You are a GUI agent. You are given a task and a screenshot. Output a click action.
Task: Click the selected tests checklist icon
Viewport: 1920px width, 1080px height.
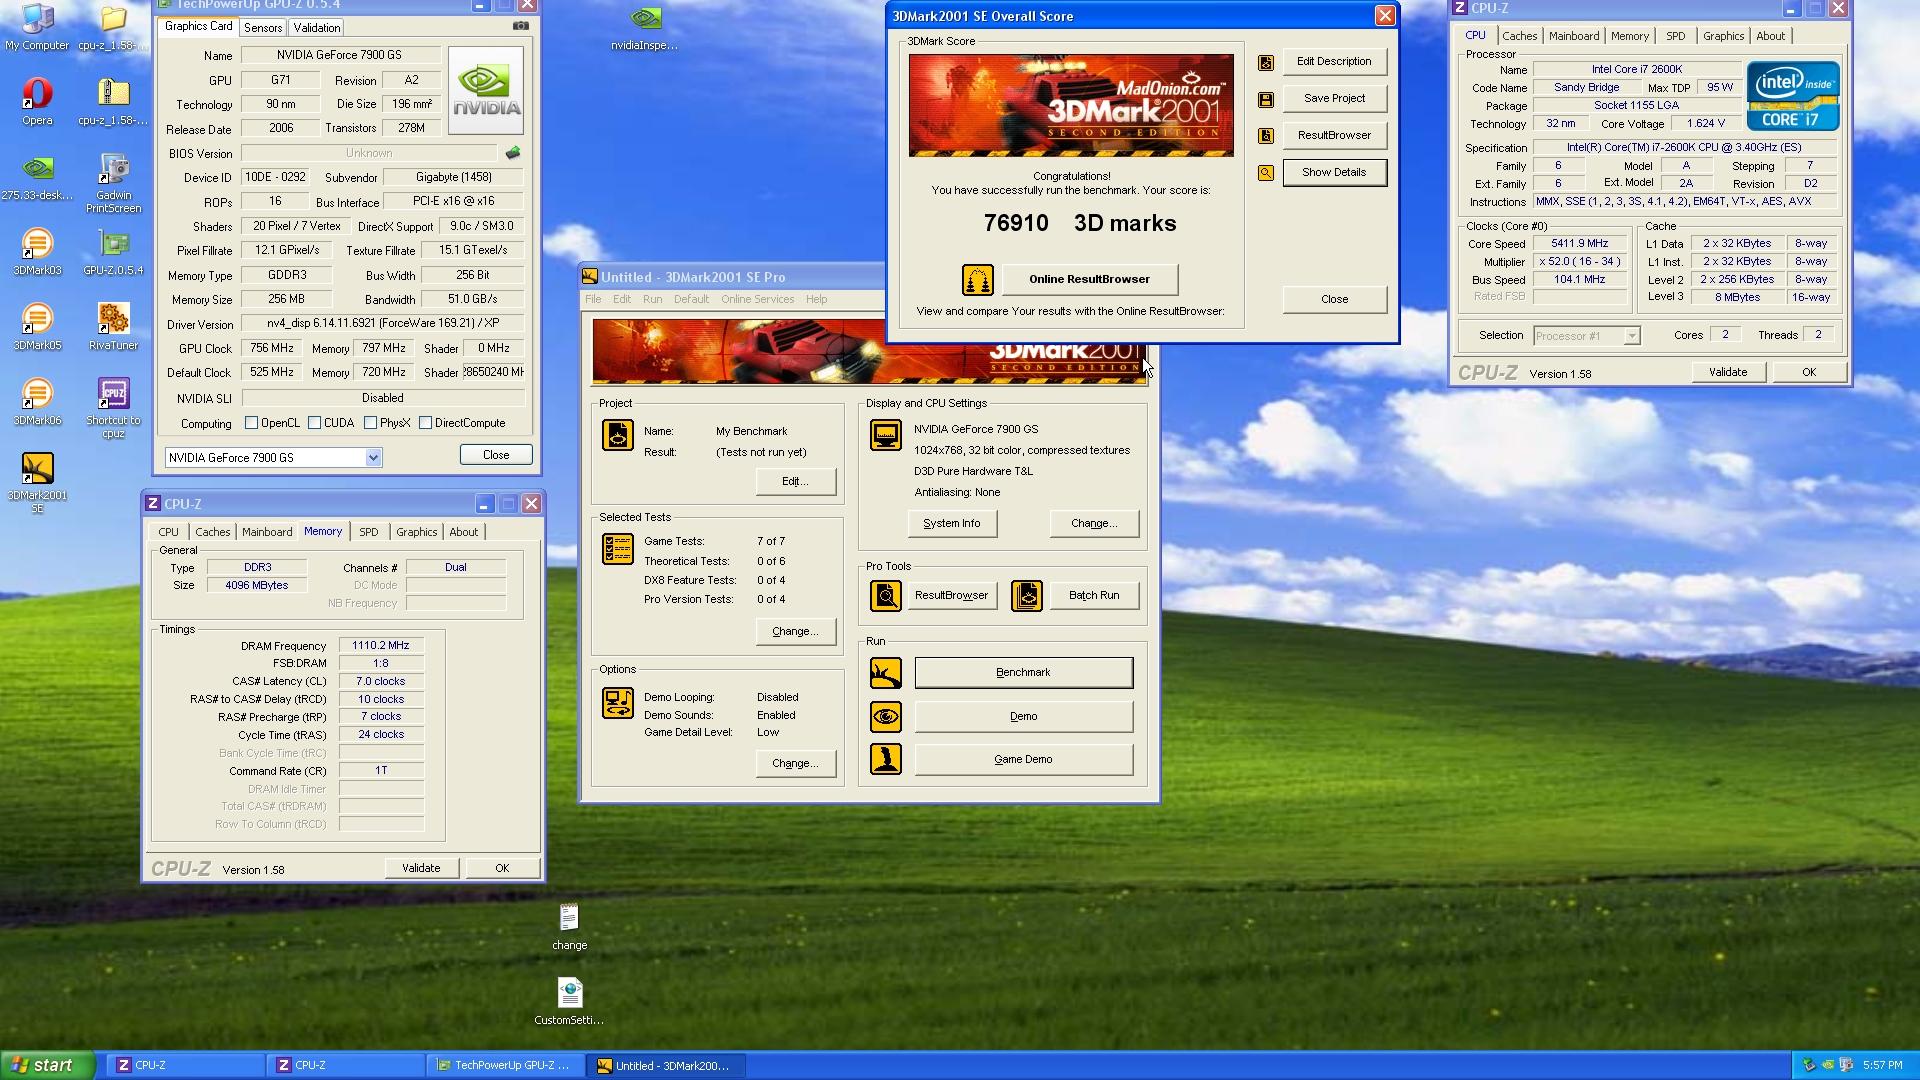point(617,549)
